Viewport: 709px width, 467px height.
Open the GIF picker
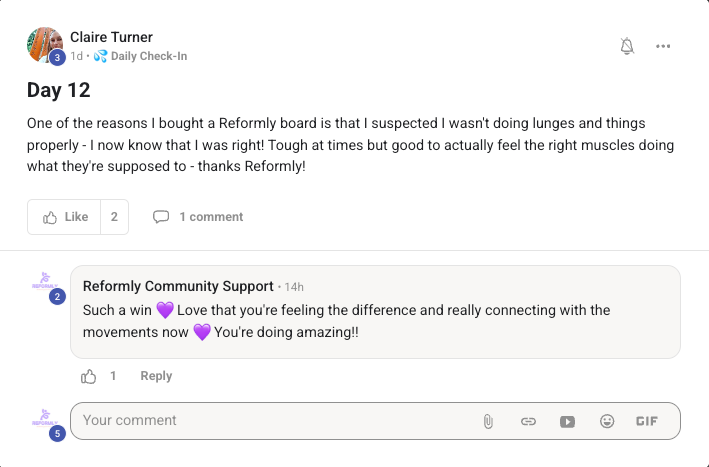(x=647, y=421)
